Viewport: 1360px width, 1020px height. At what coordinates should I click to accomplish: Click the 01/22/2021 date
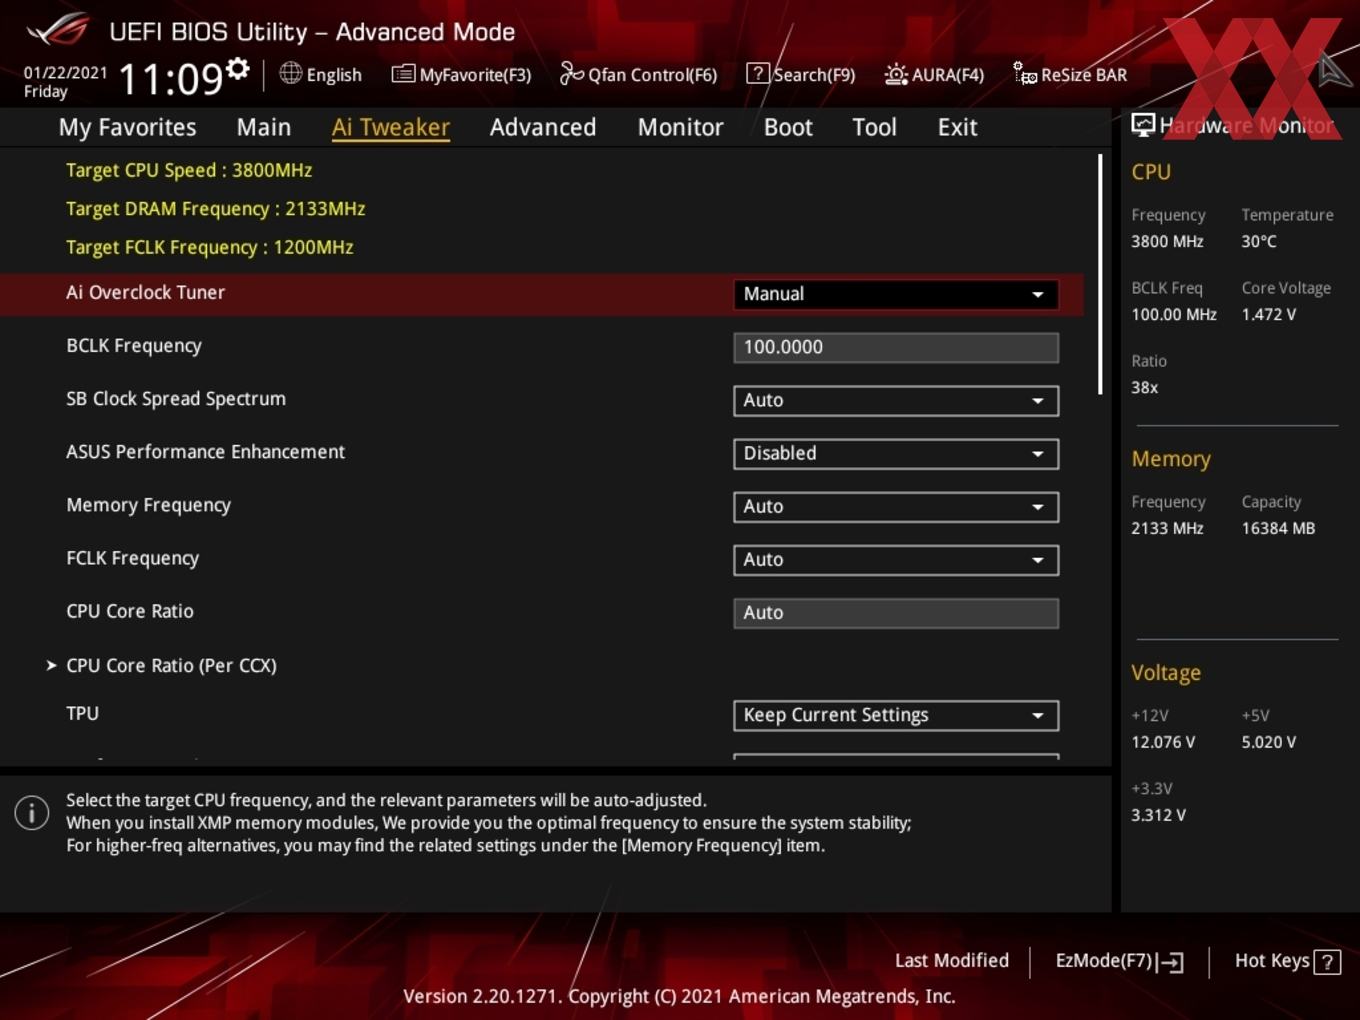point(65,72)
